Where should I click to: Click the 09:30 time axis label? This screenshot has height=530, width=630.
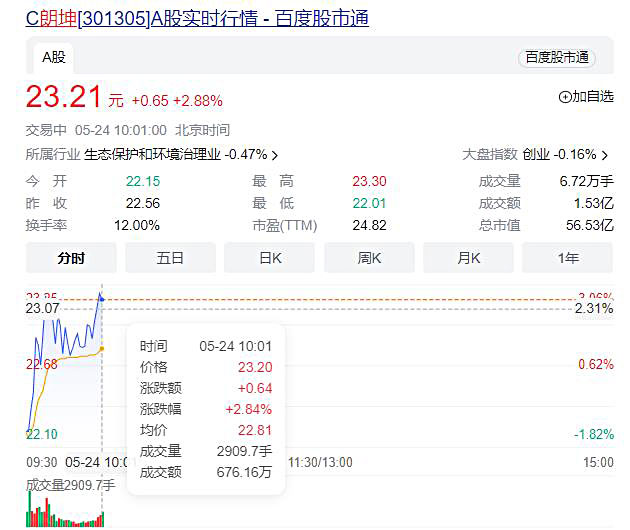[x=42, y=462]
